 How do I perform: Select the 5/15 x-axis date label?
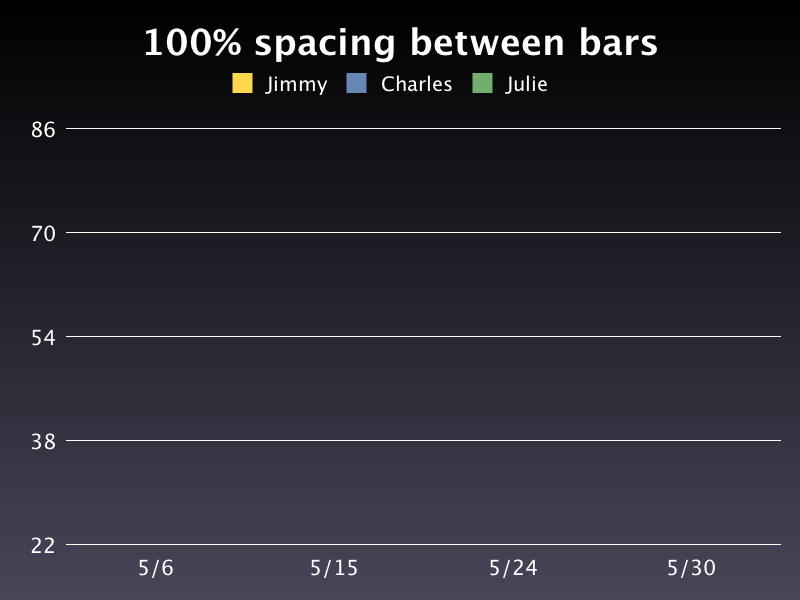point(334,569)
